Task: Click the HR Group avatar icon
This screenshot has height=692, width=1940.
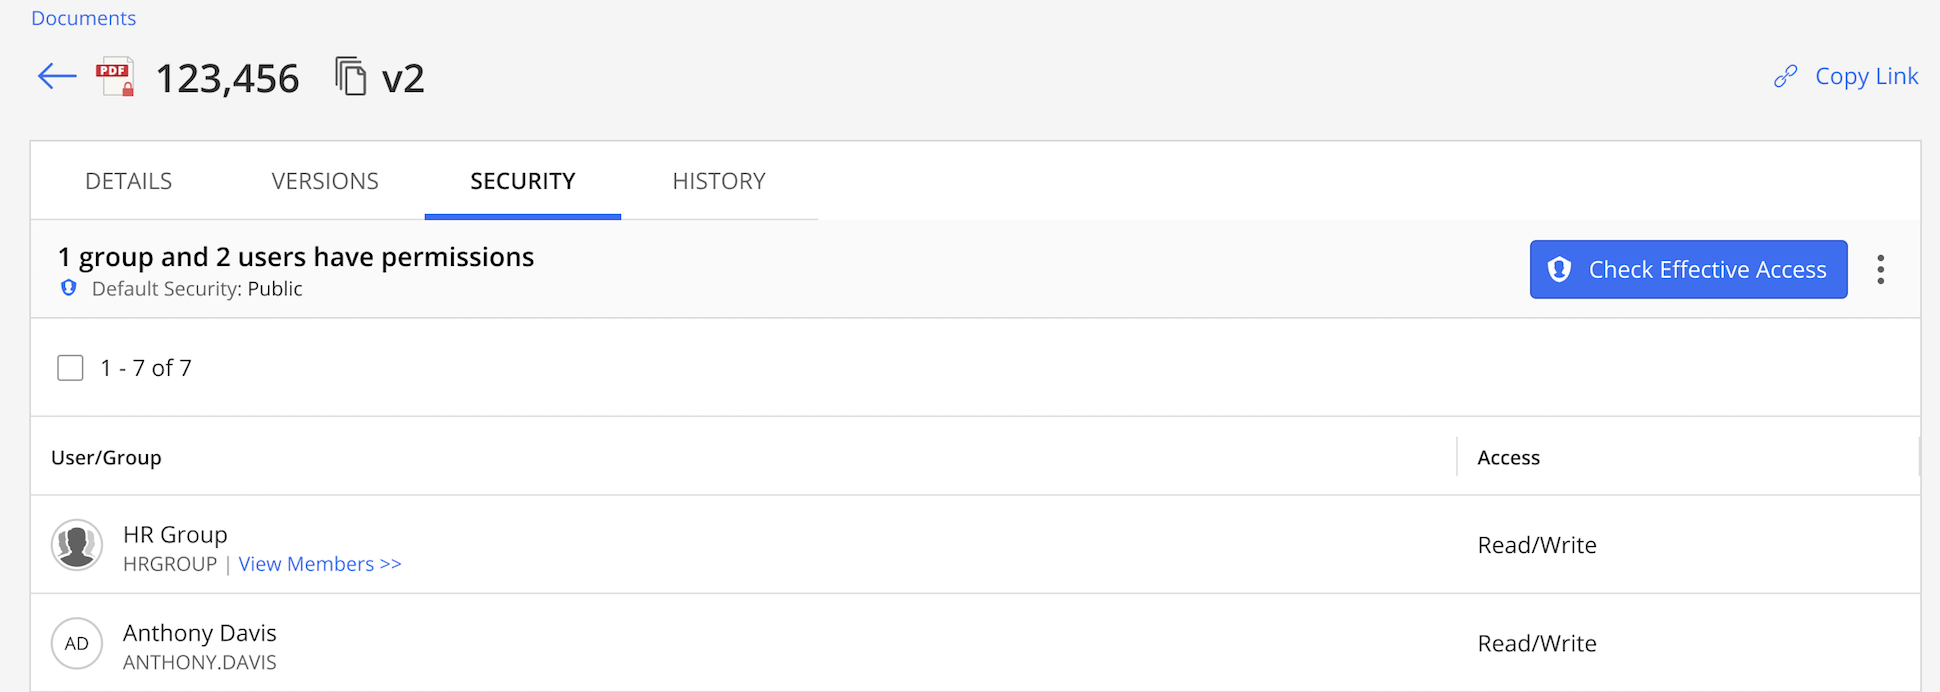Action: point(77,545)
